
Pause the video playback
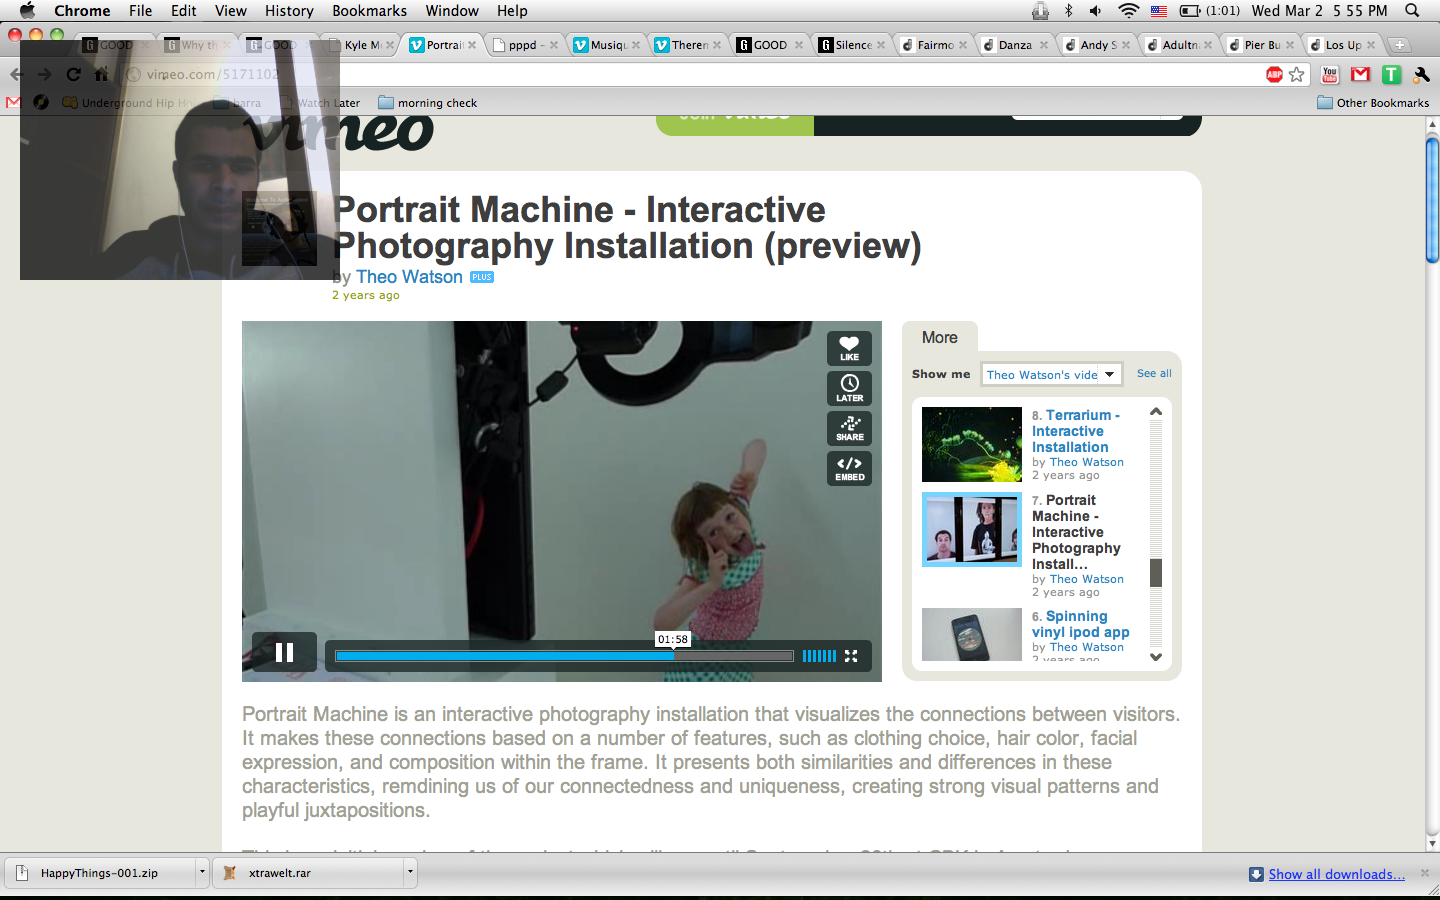point(284,653)
